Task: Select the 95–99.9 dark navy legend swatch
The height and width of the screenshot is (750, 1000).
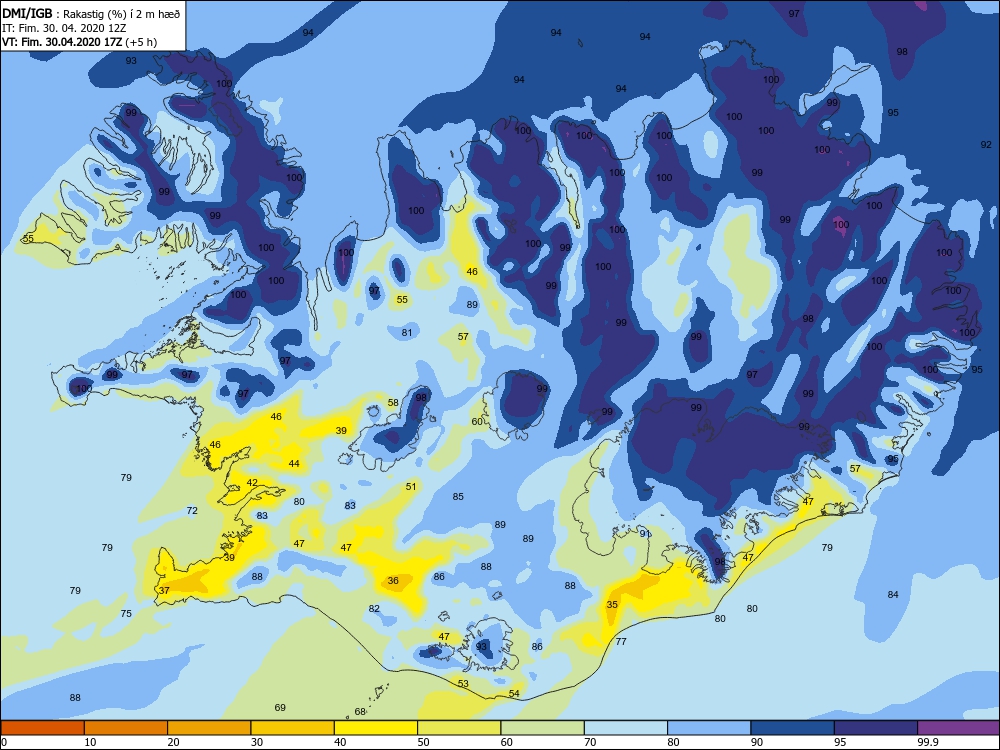Action: point(876,728)
